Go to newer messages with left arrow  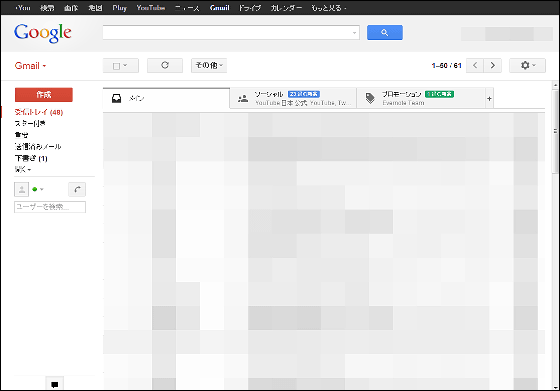point(475,65)
